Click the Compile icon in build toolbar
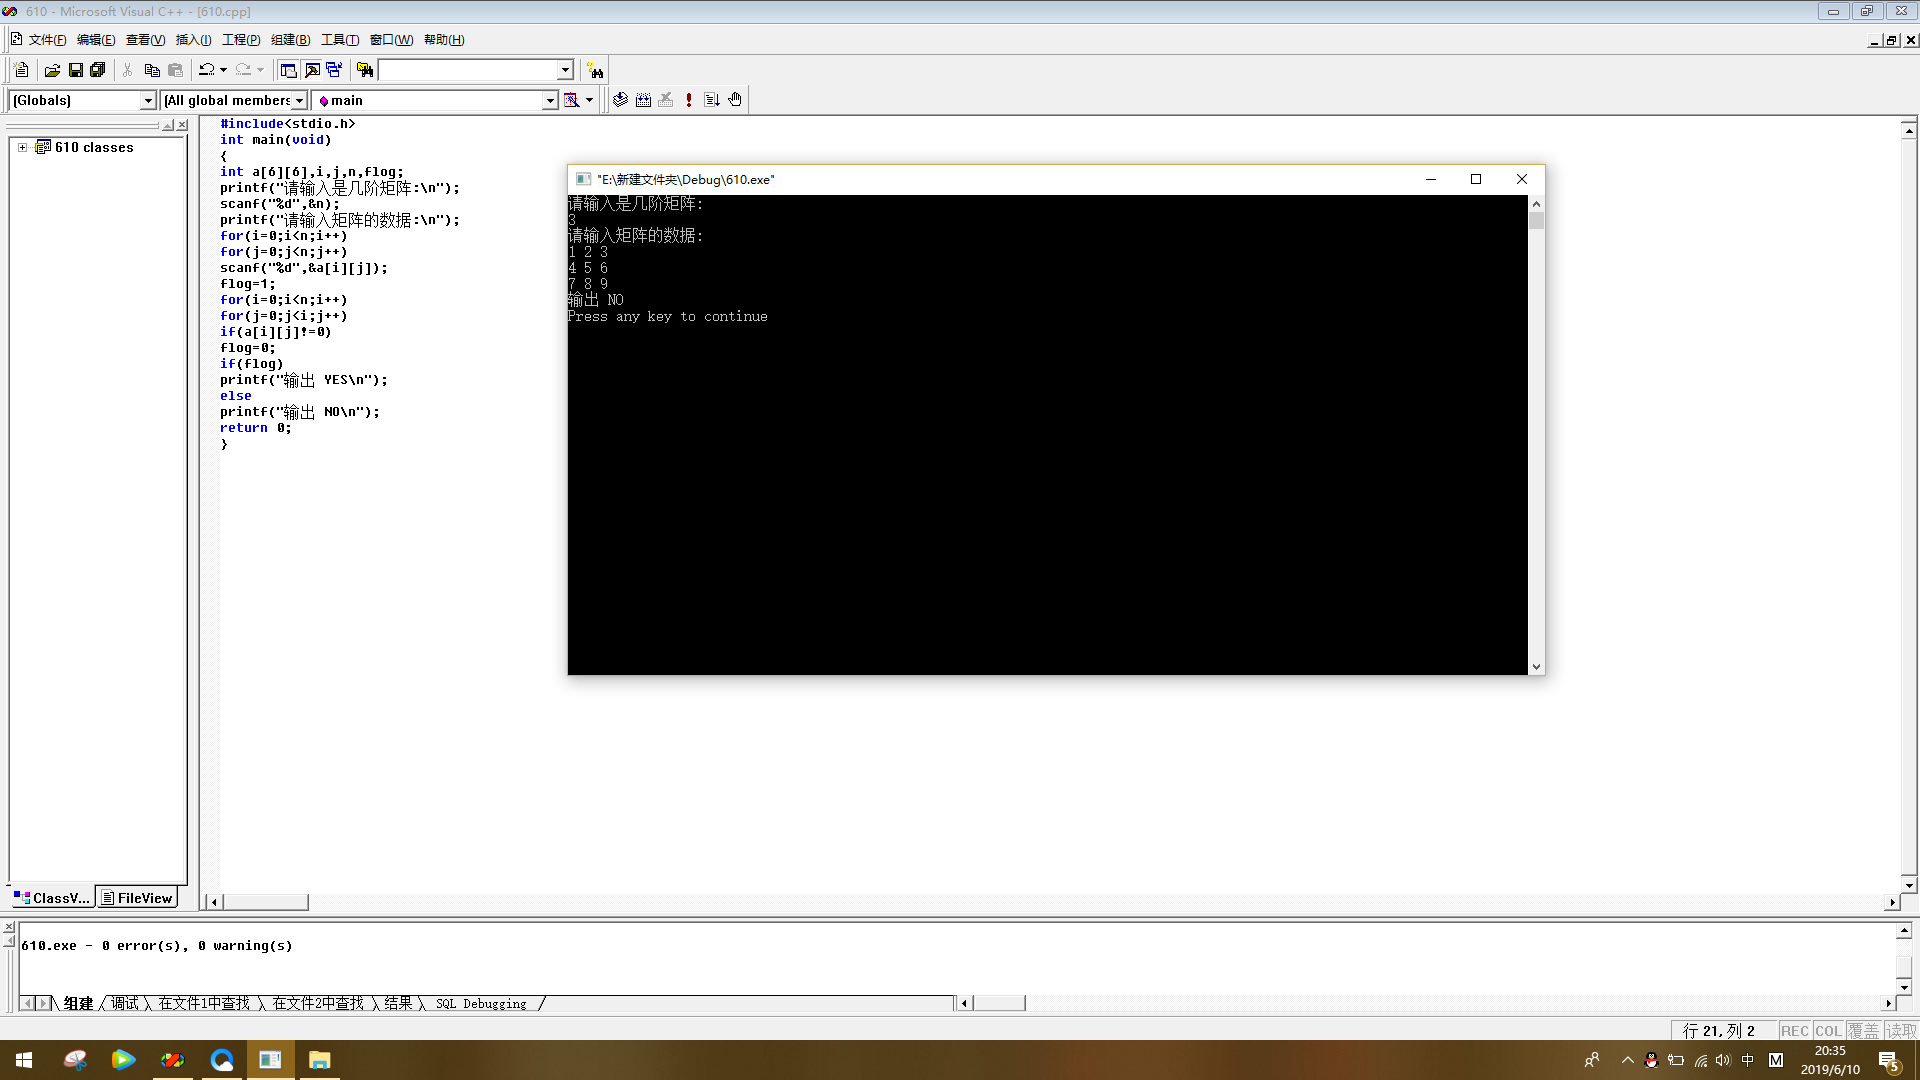 pos(620,100)
